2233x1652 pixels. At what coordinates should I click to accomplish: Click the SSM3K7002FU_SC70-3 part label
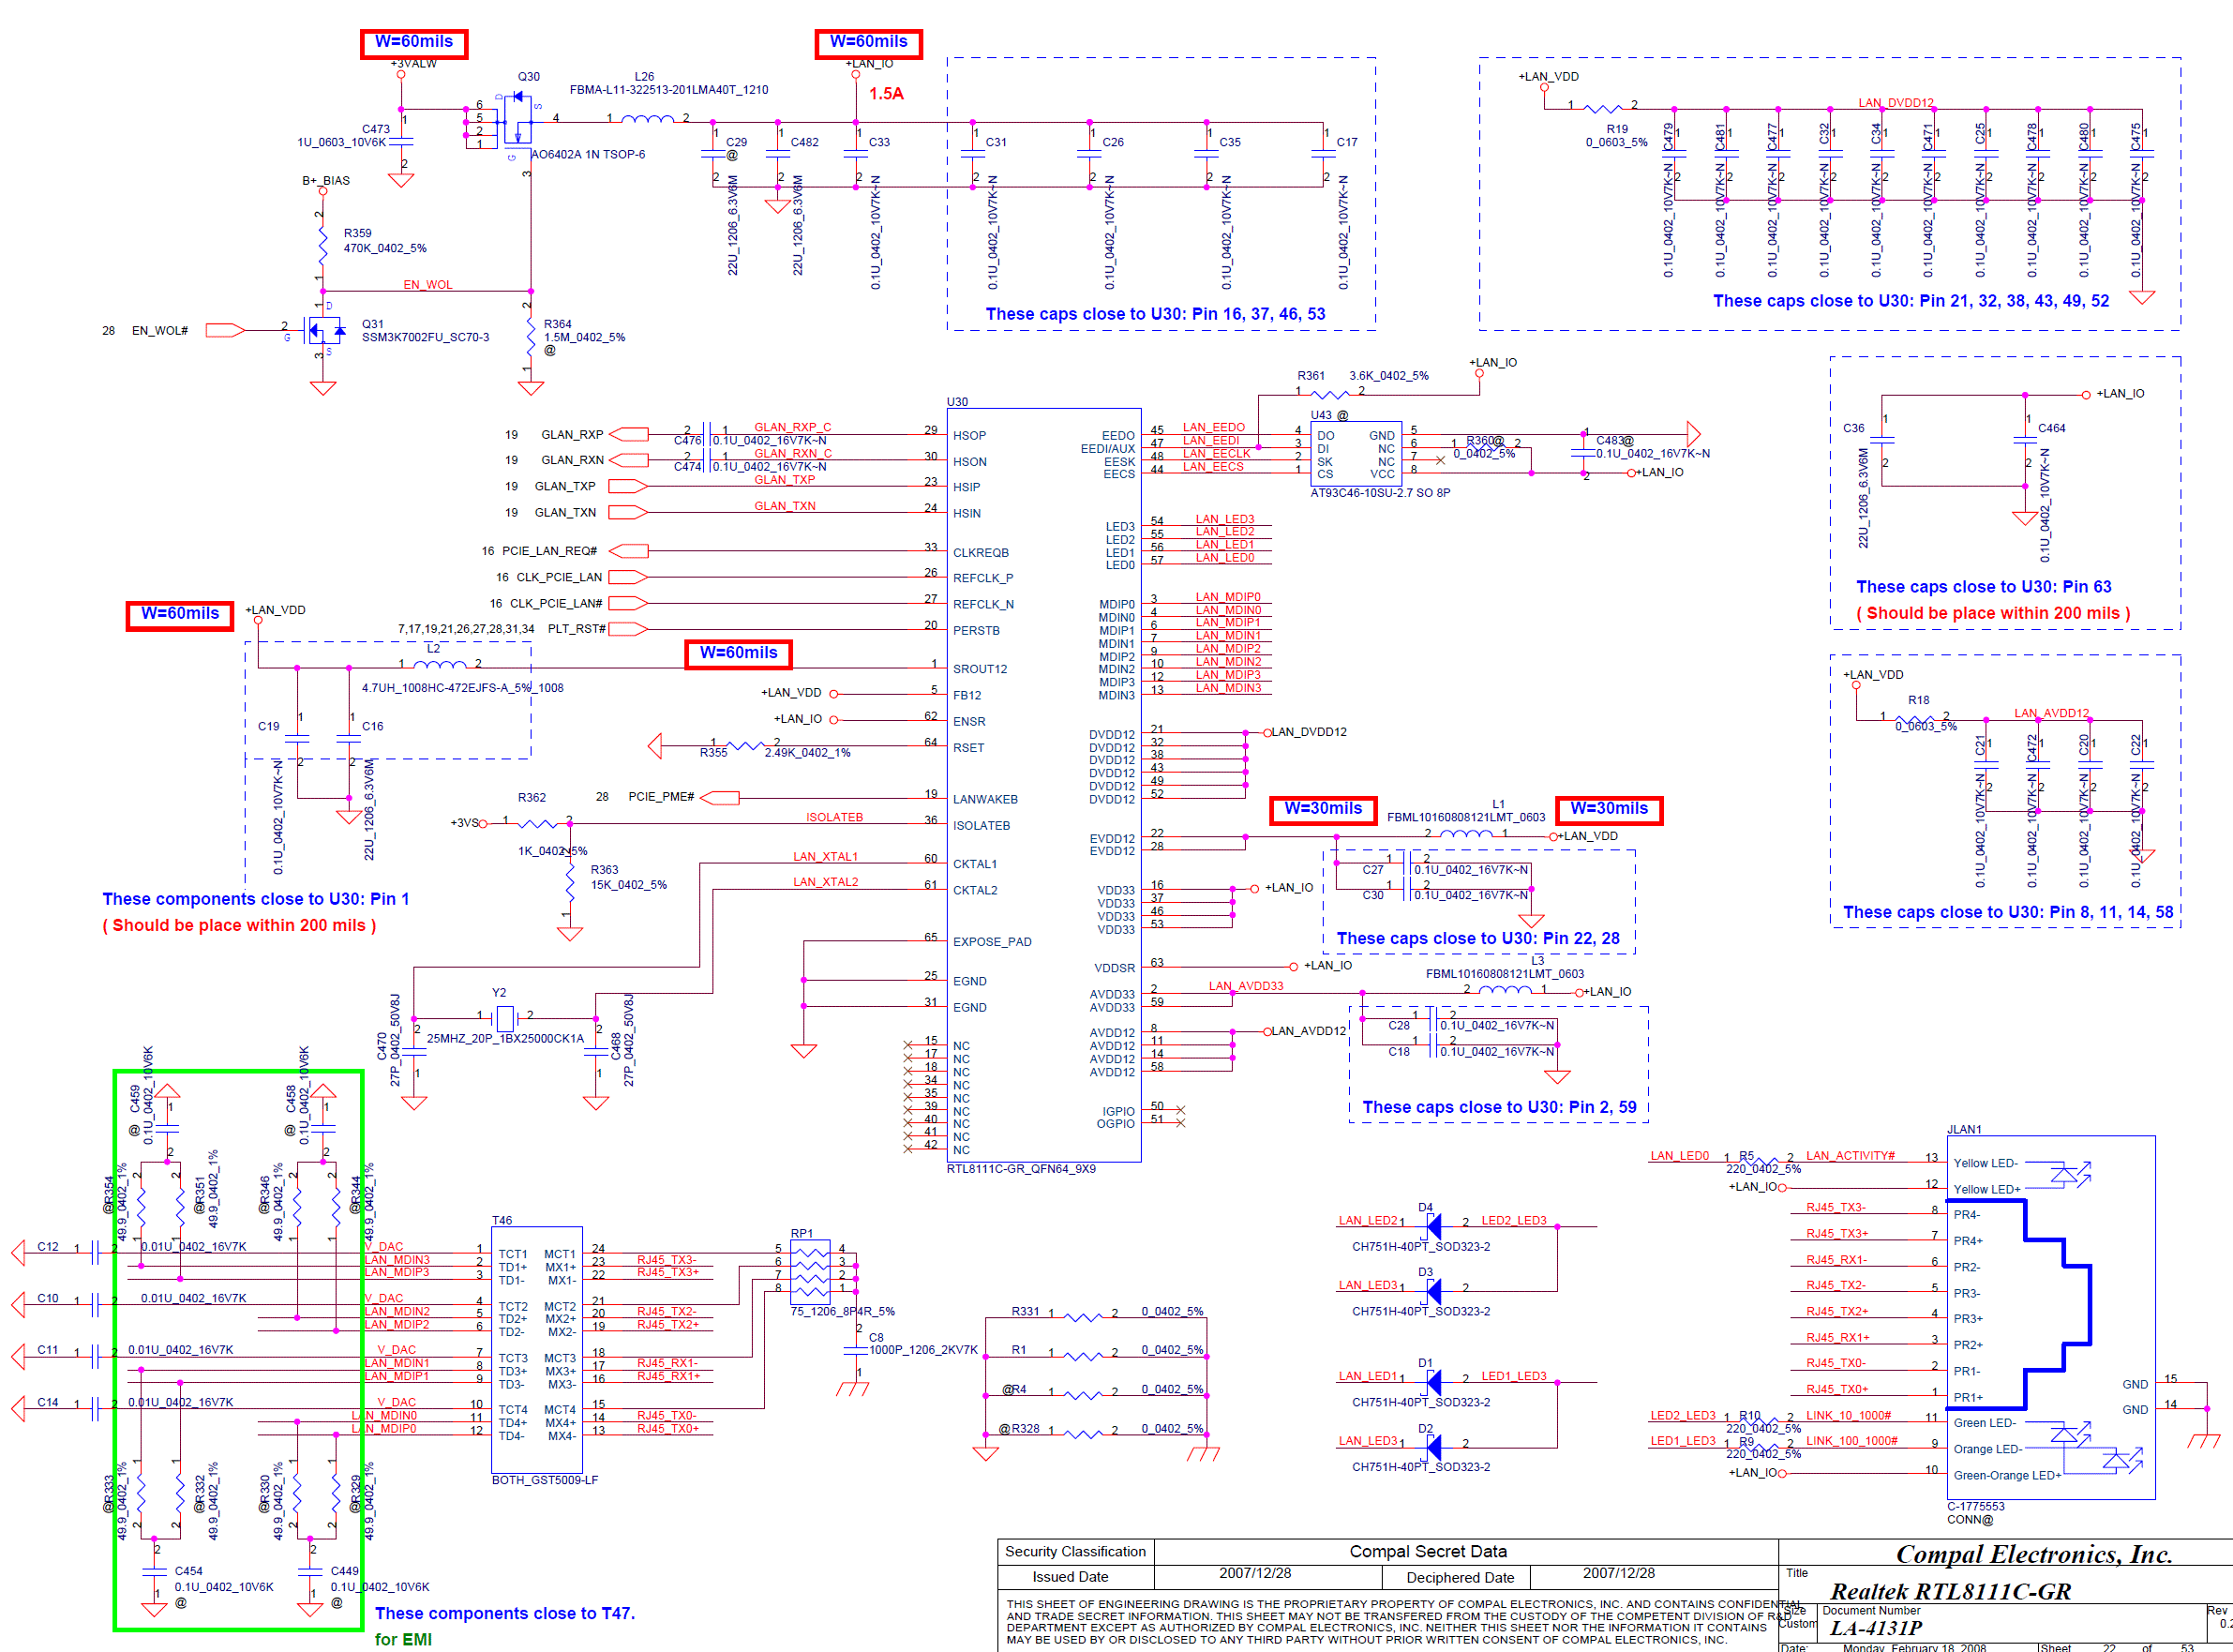coord(425,337)
